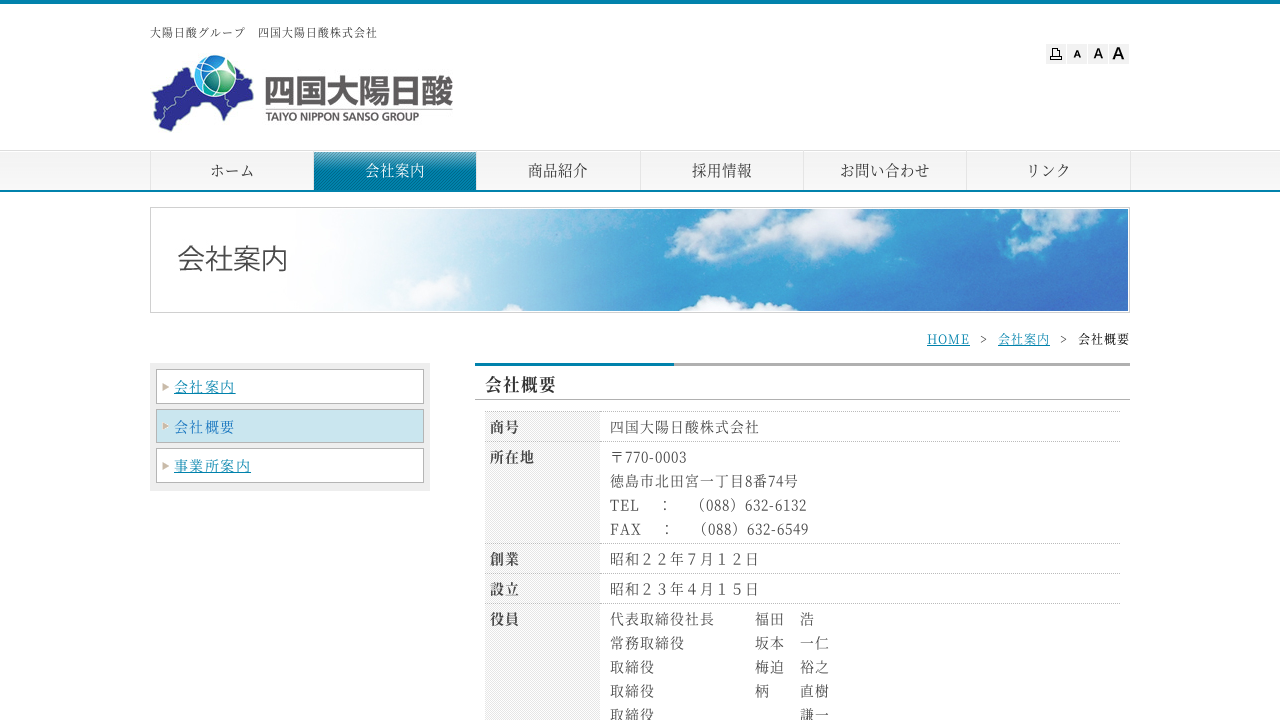
Task: Open 会社案内 in the sidebar menu
Action: tap(205, 387)
